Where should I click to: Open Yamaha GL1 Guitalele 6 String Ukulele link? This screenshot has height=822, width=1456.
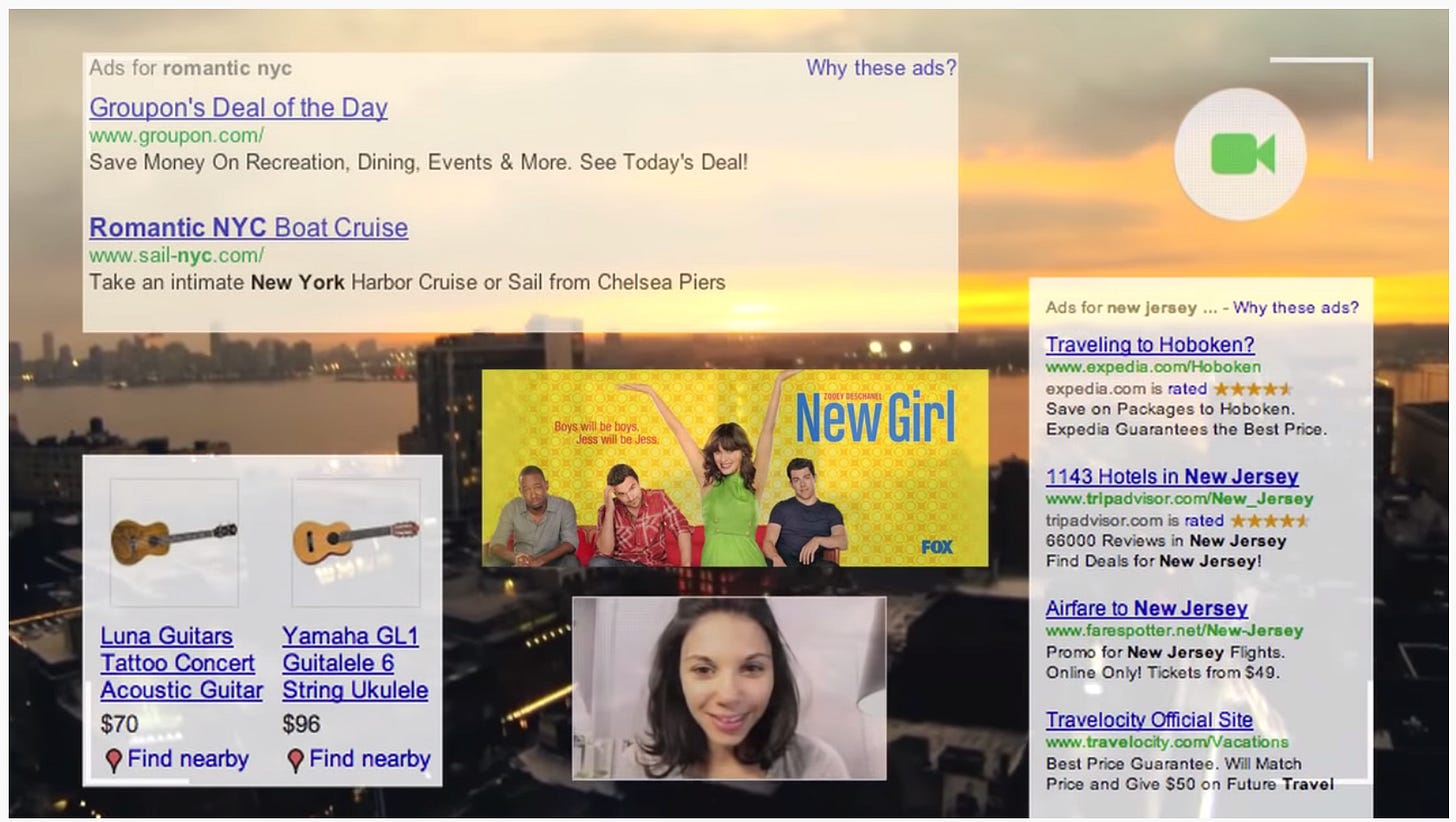[x=355, y=663]
